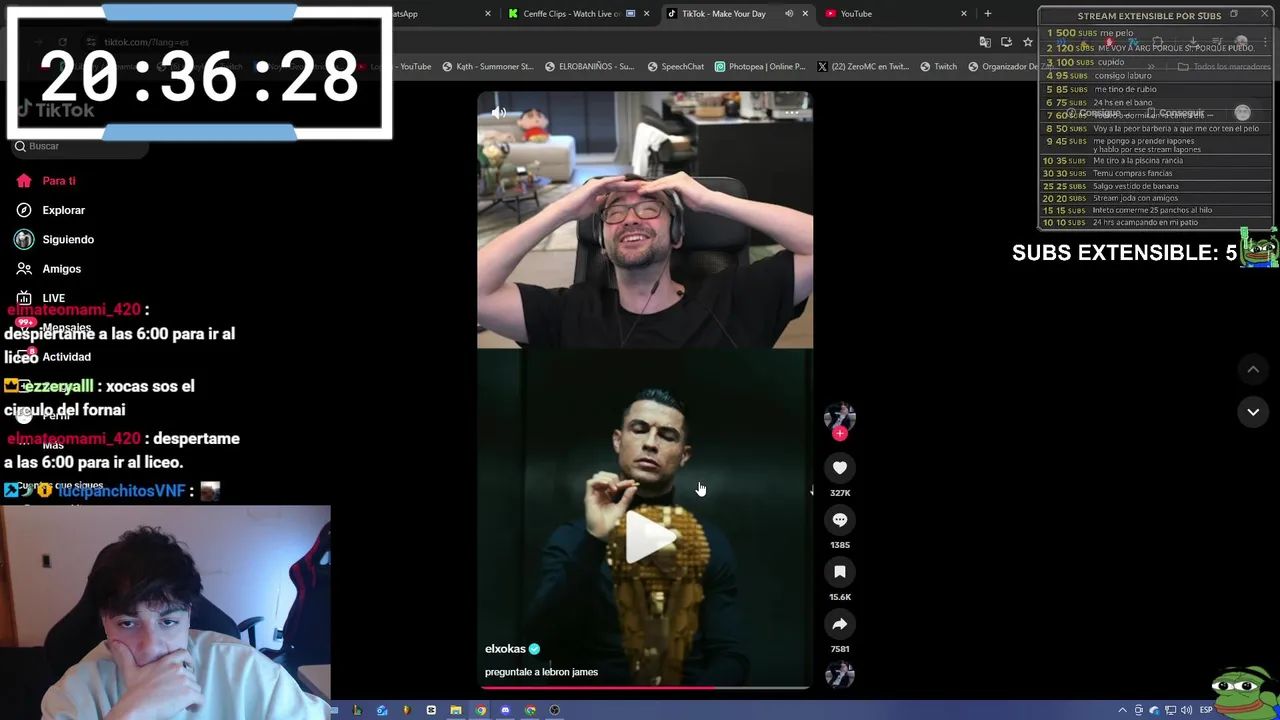Focus the Buscar search field
This screenshot has width=1280, height=720.
pos(80,146)
